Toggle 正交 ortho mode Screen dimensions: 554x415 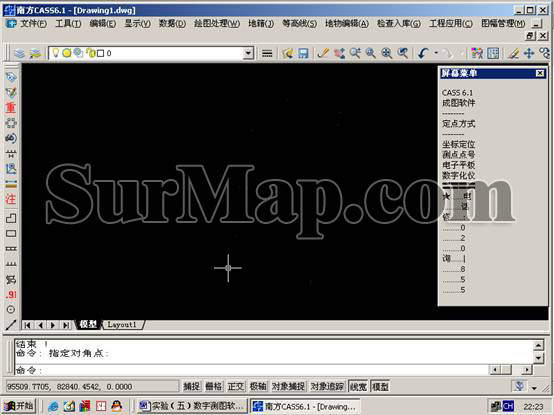(x=236, y=386)
